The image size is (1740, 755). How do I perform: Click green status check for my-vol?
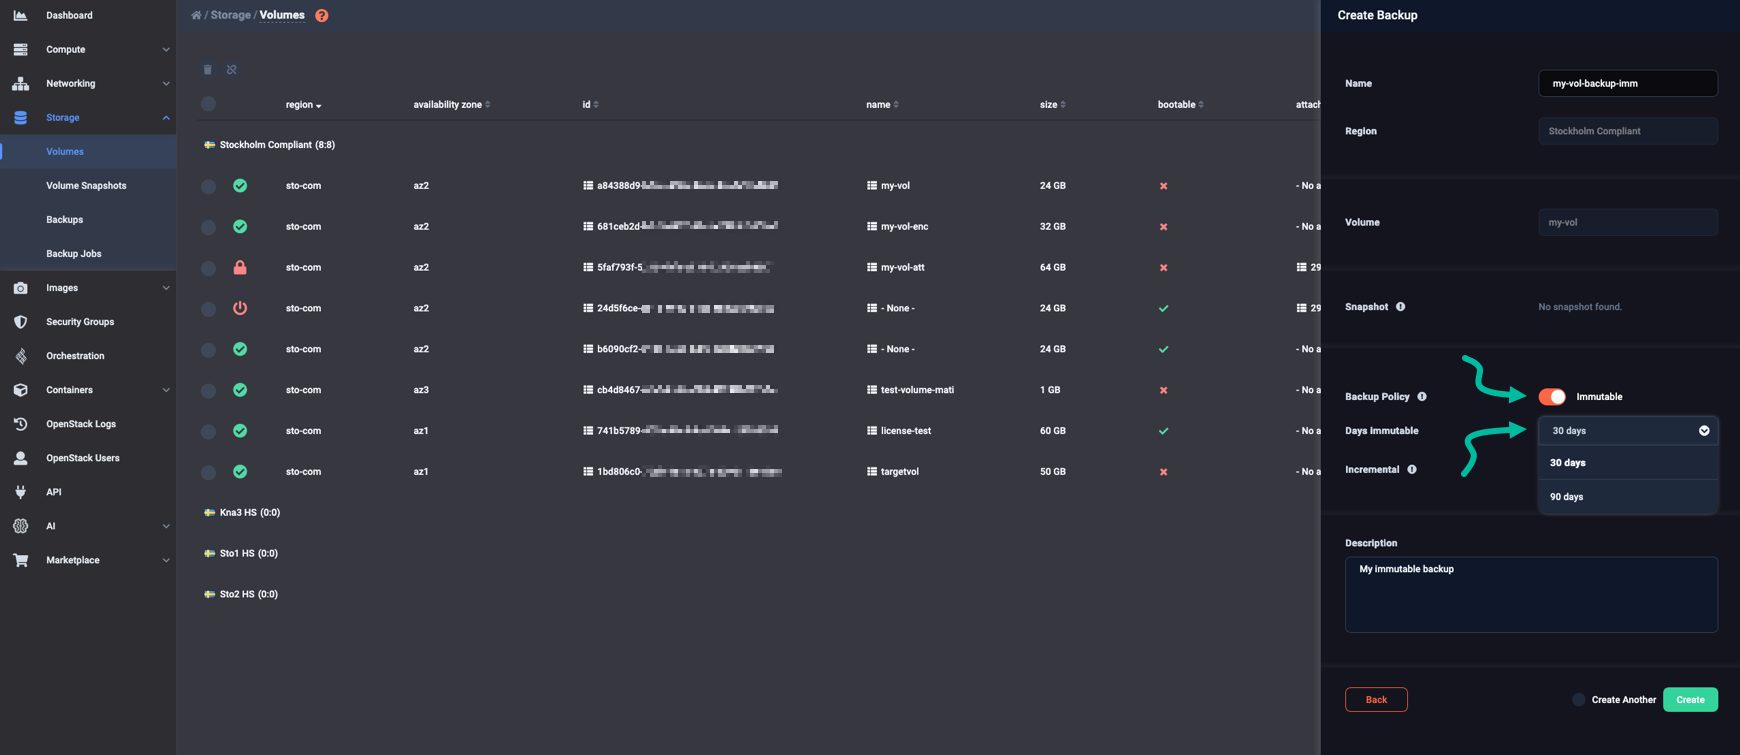click(x=240, y=186)
